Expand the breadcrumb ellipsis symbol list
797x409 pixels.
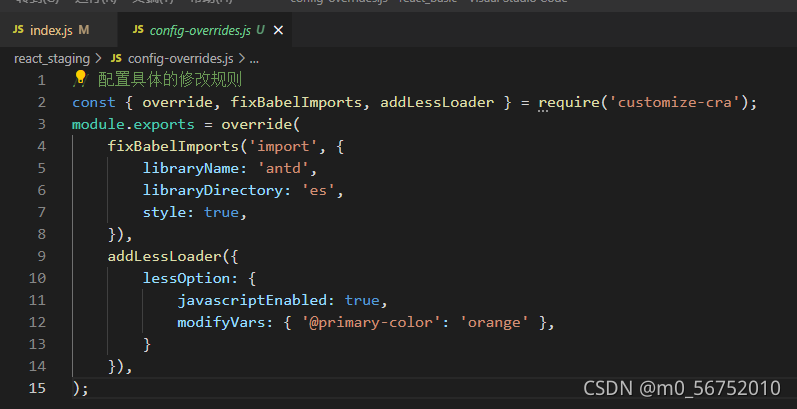click(255, 59)
